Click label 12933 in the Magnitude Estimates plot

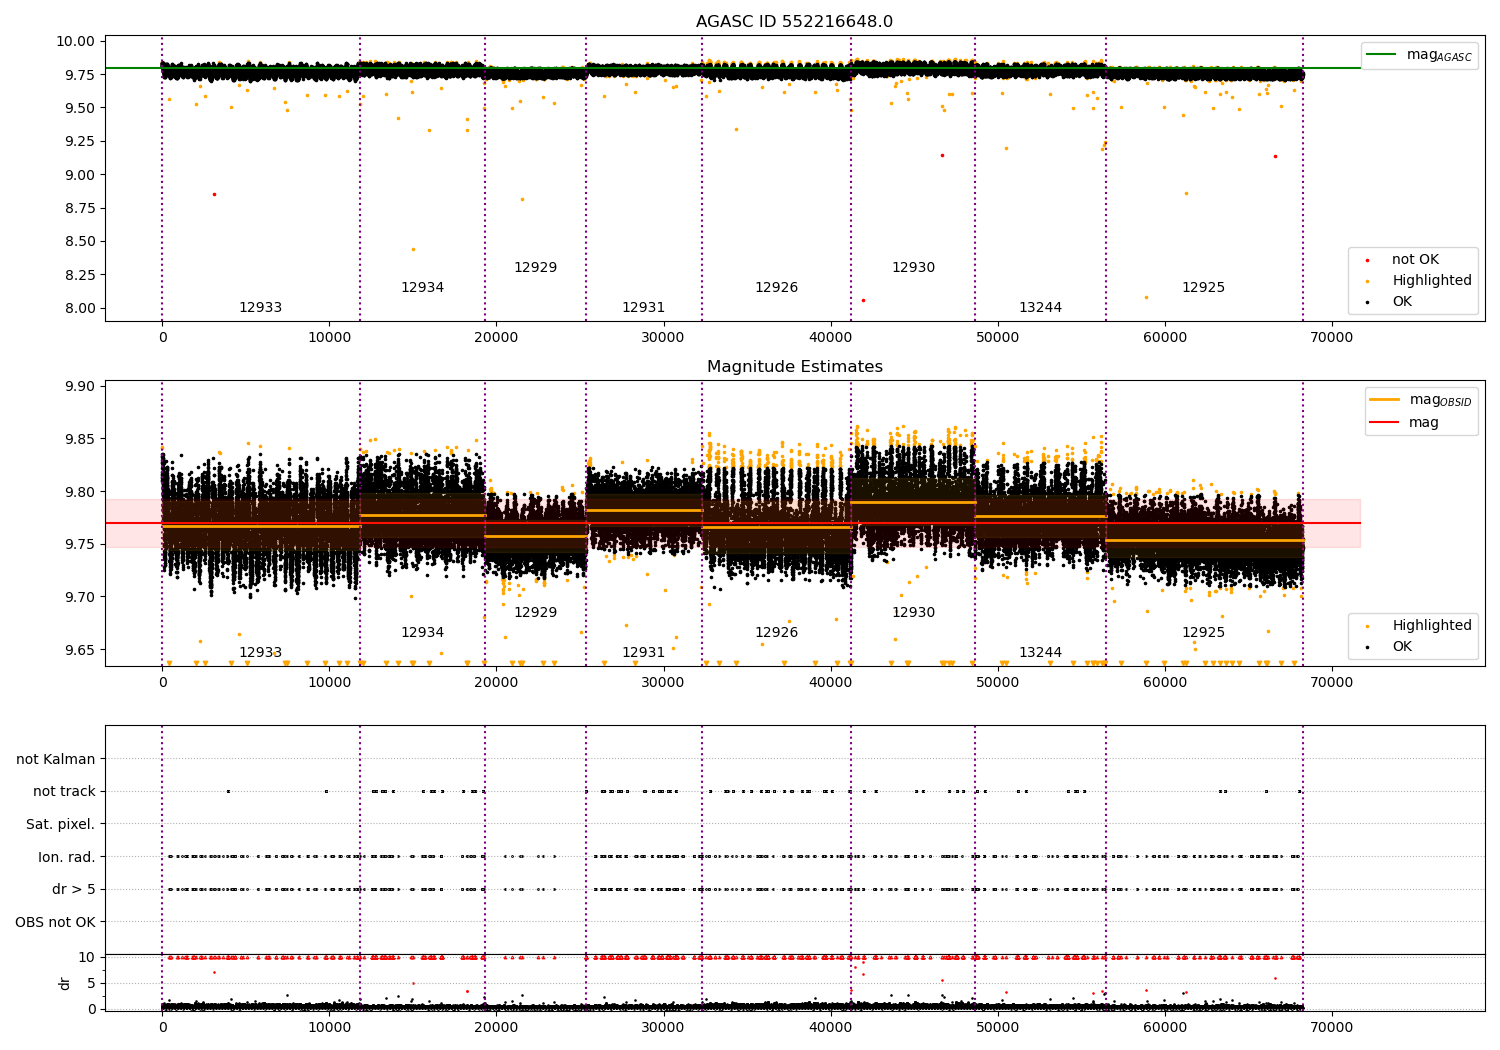(x=260, y=653)
